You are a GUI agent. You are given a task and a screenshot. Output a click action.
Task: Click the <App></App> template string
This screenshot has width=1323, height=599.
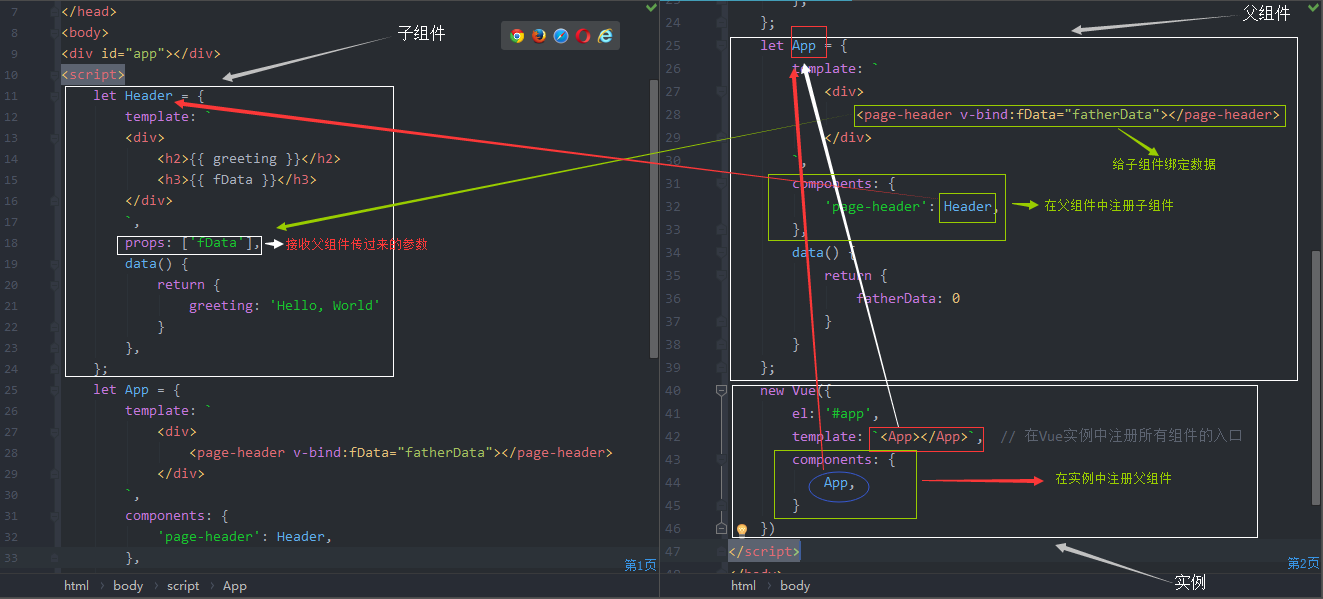tap(925, 437)
